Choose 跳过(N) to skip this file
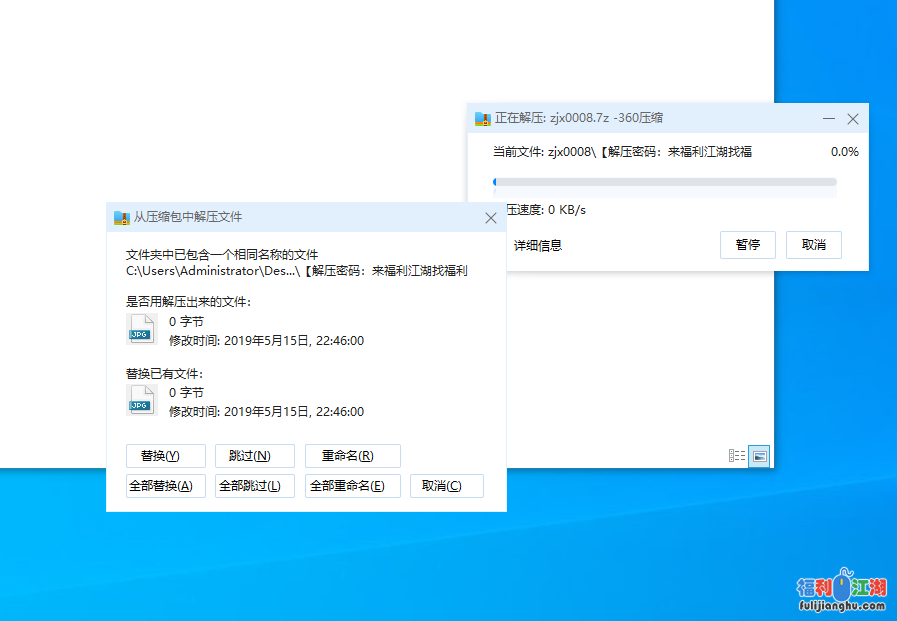The height and width of the screenshot is (621, 897). click(x=254, y=456)
